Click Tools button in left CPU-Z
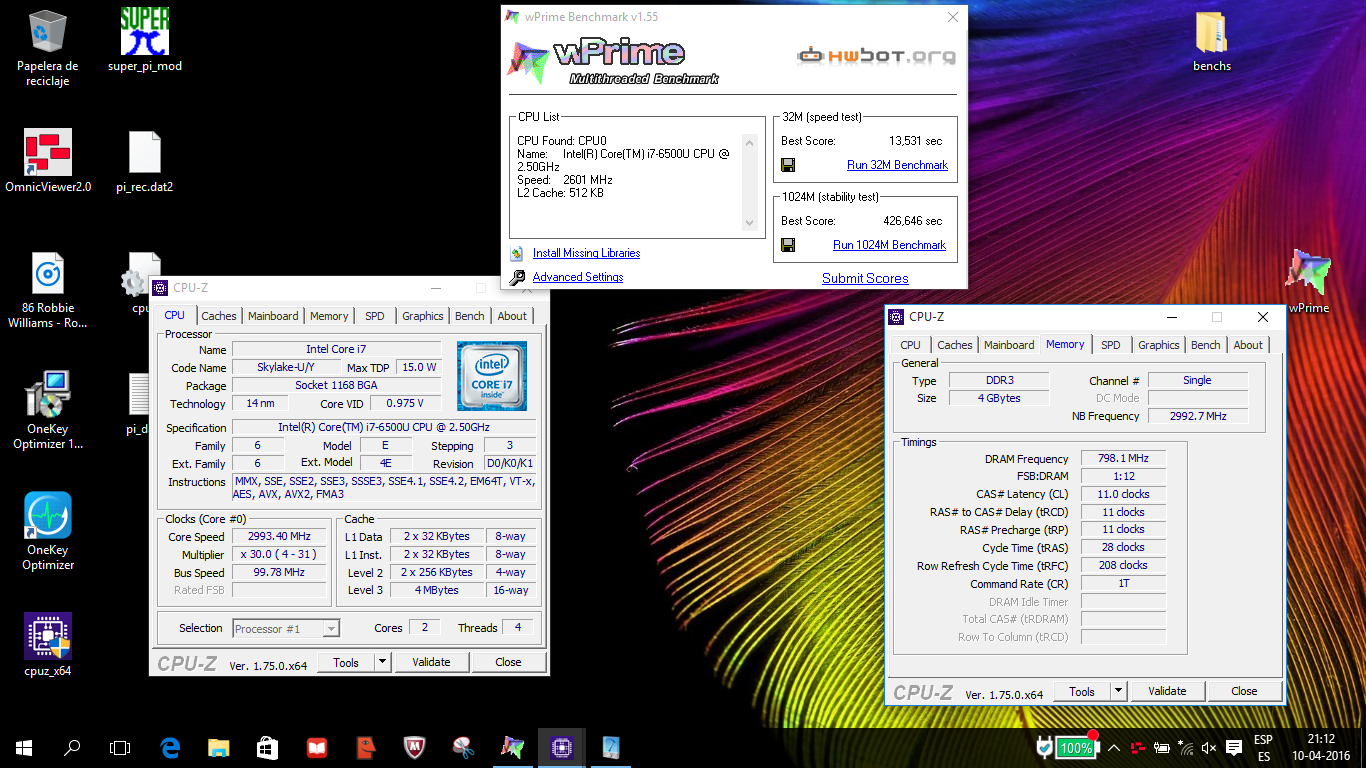Viewport: 1366px width, 768px height. coord(346,662)
